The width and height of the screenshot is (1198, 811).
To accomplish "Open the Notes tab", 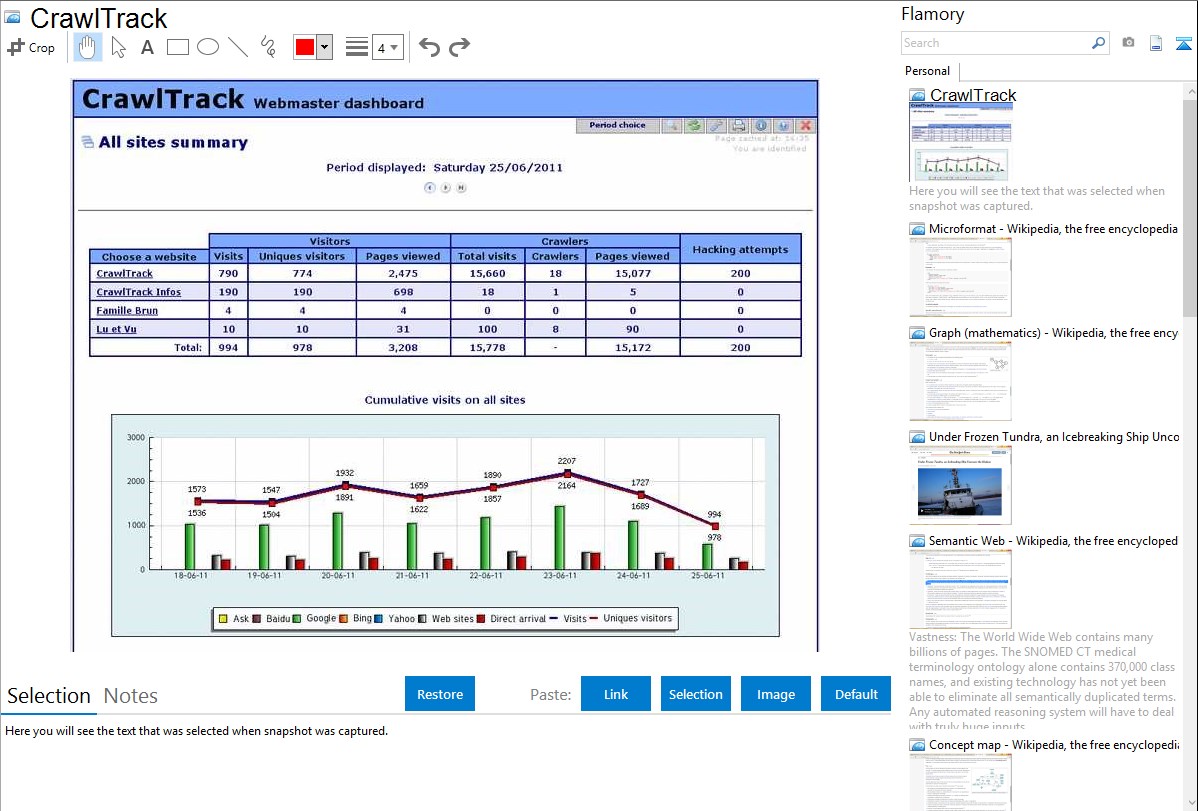I will coord(131,696).
